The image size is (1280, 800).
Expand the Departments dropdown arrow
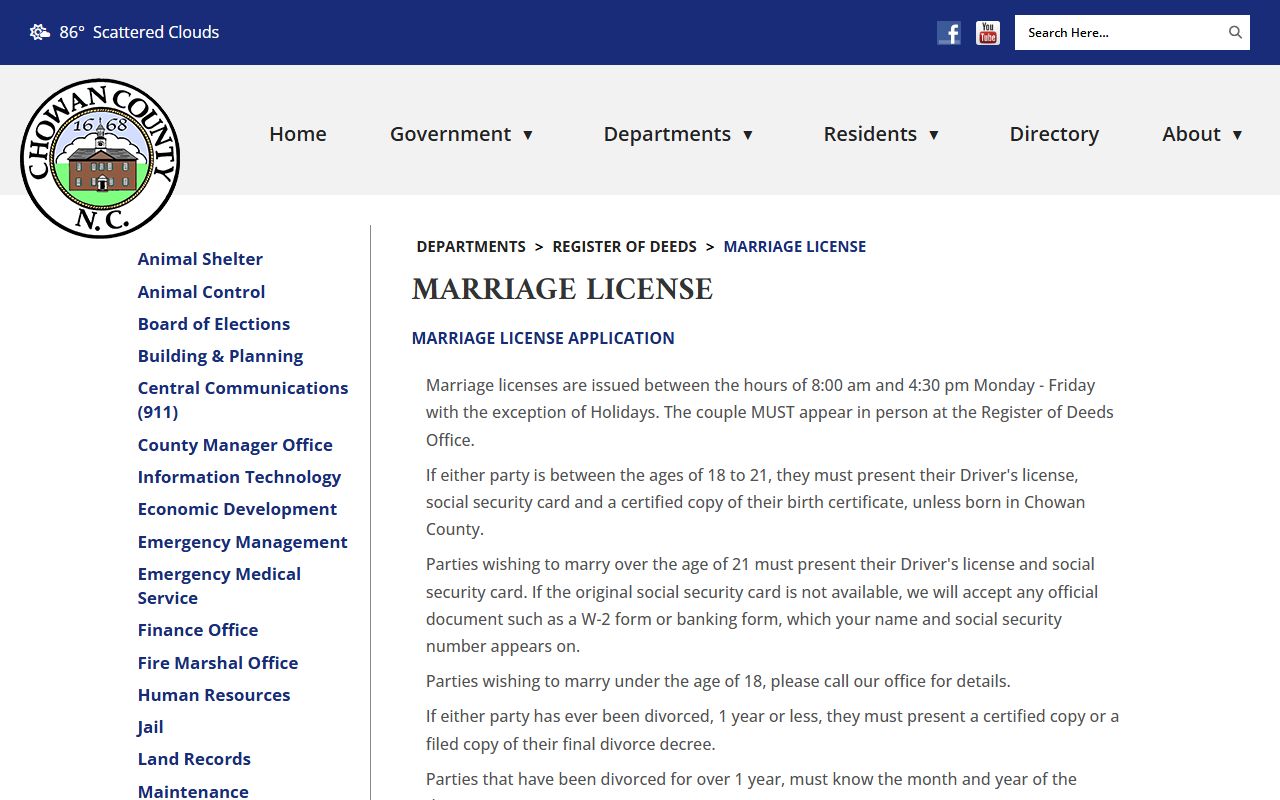coord(747,135)
